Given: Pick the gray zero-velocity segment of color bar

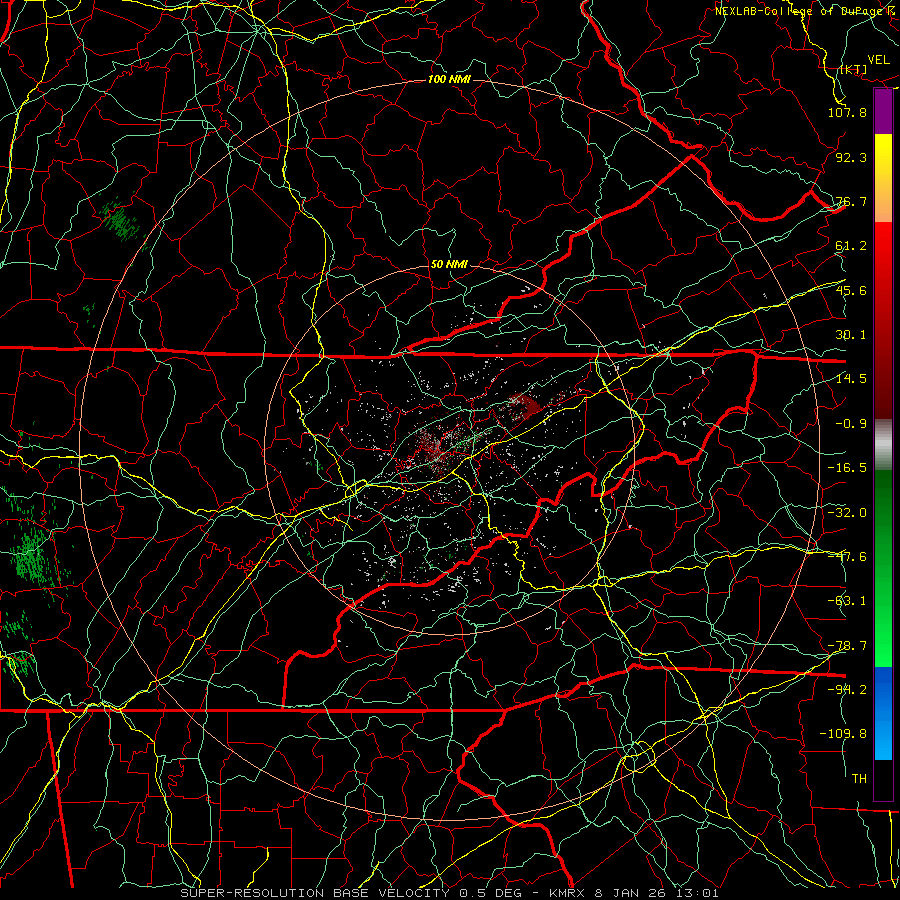Looking at the screenshot, I should point(883,445).
